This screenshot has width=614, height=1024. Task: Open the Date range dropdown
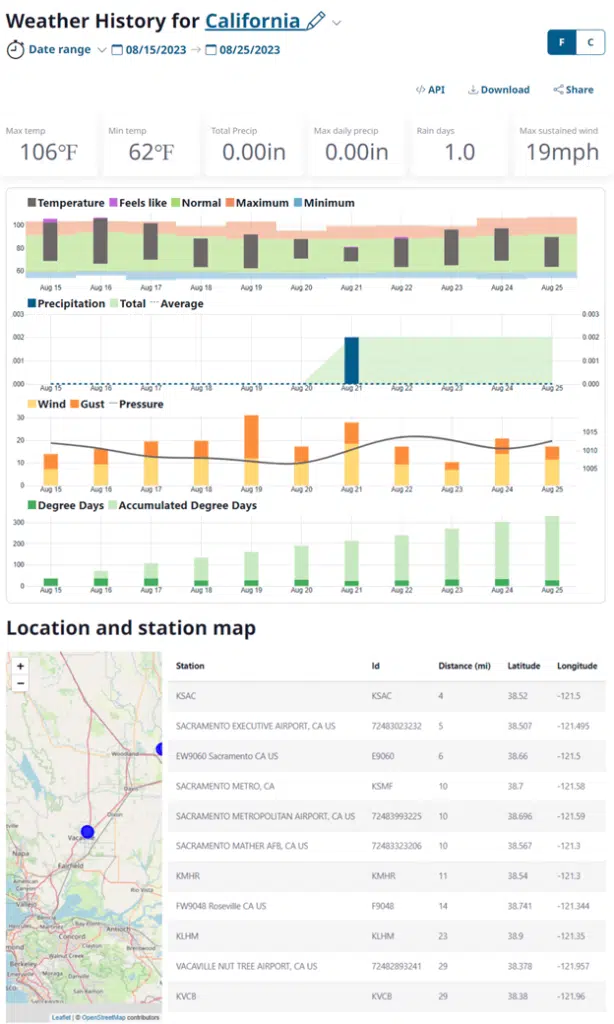tap(102, 50)
